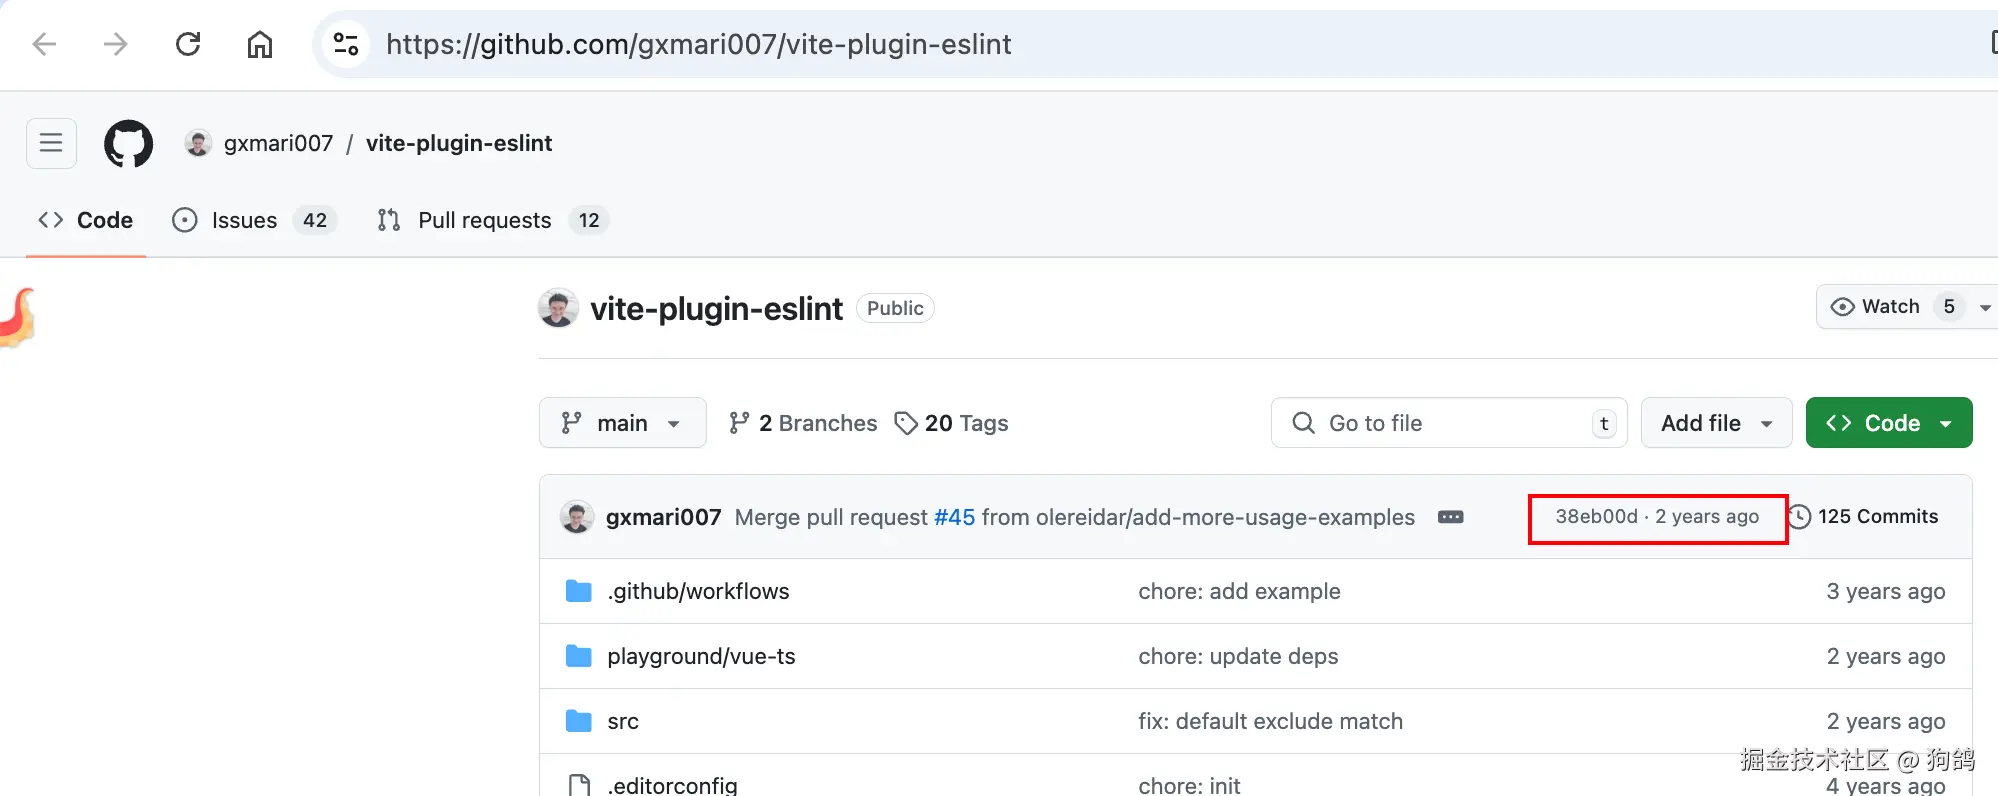Click the Watch count 5
The image size is (1998, 796).
(1949, 307)
